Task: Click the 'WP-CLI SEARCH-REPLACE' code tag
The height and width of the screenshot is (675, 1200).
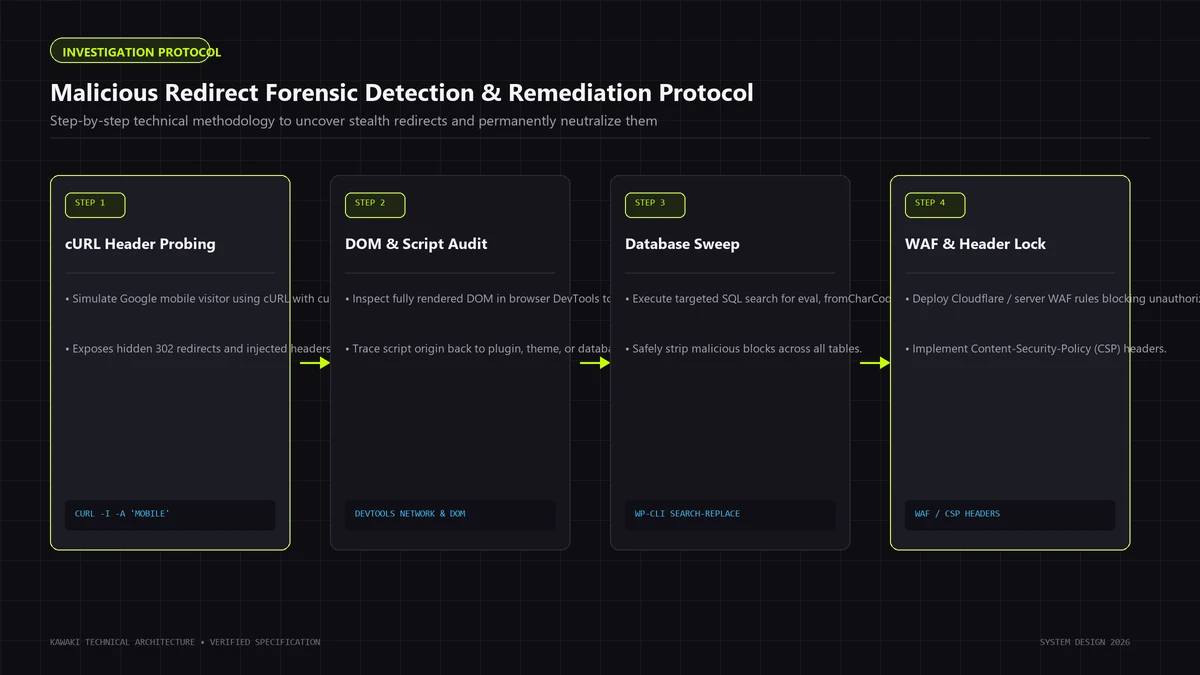Action: coord(730,514)
